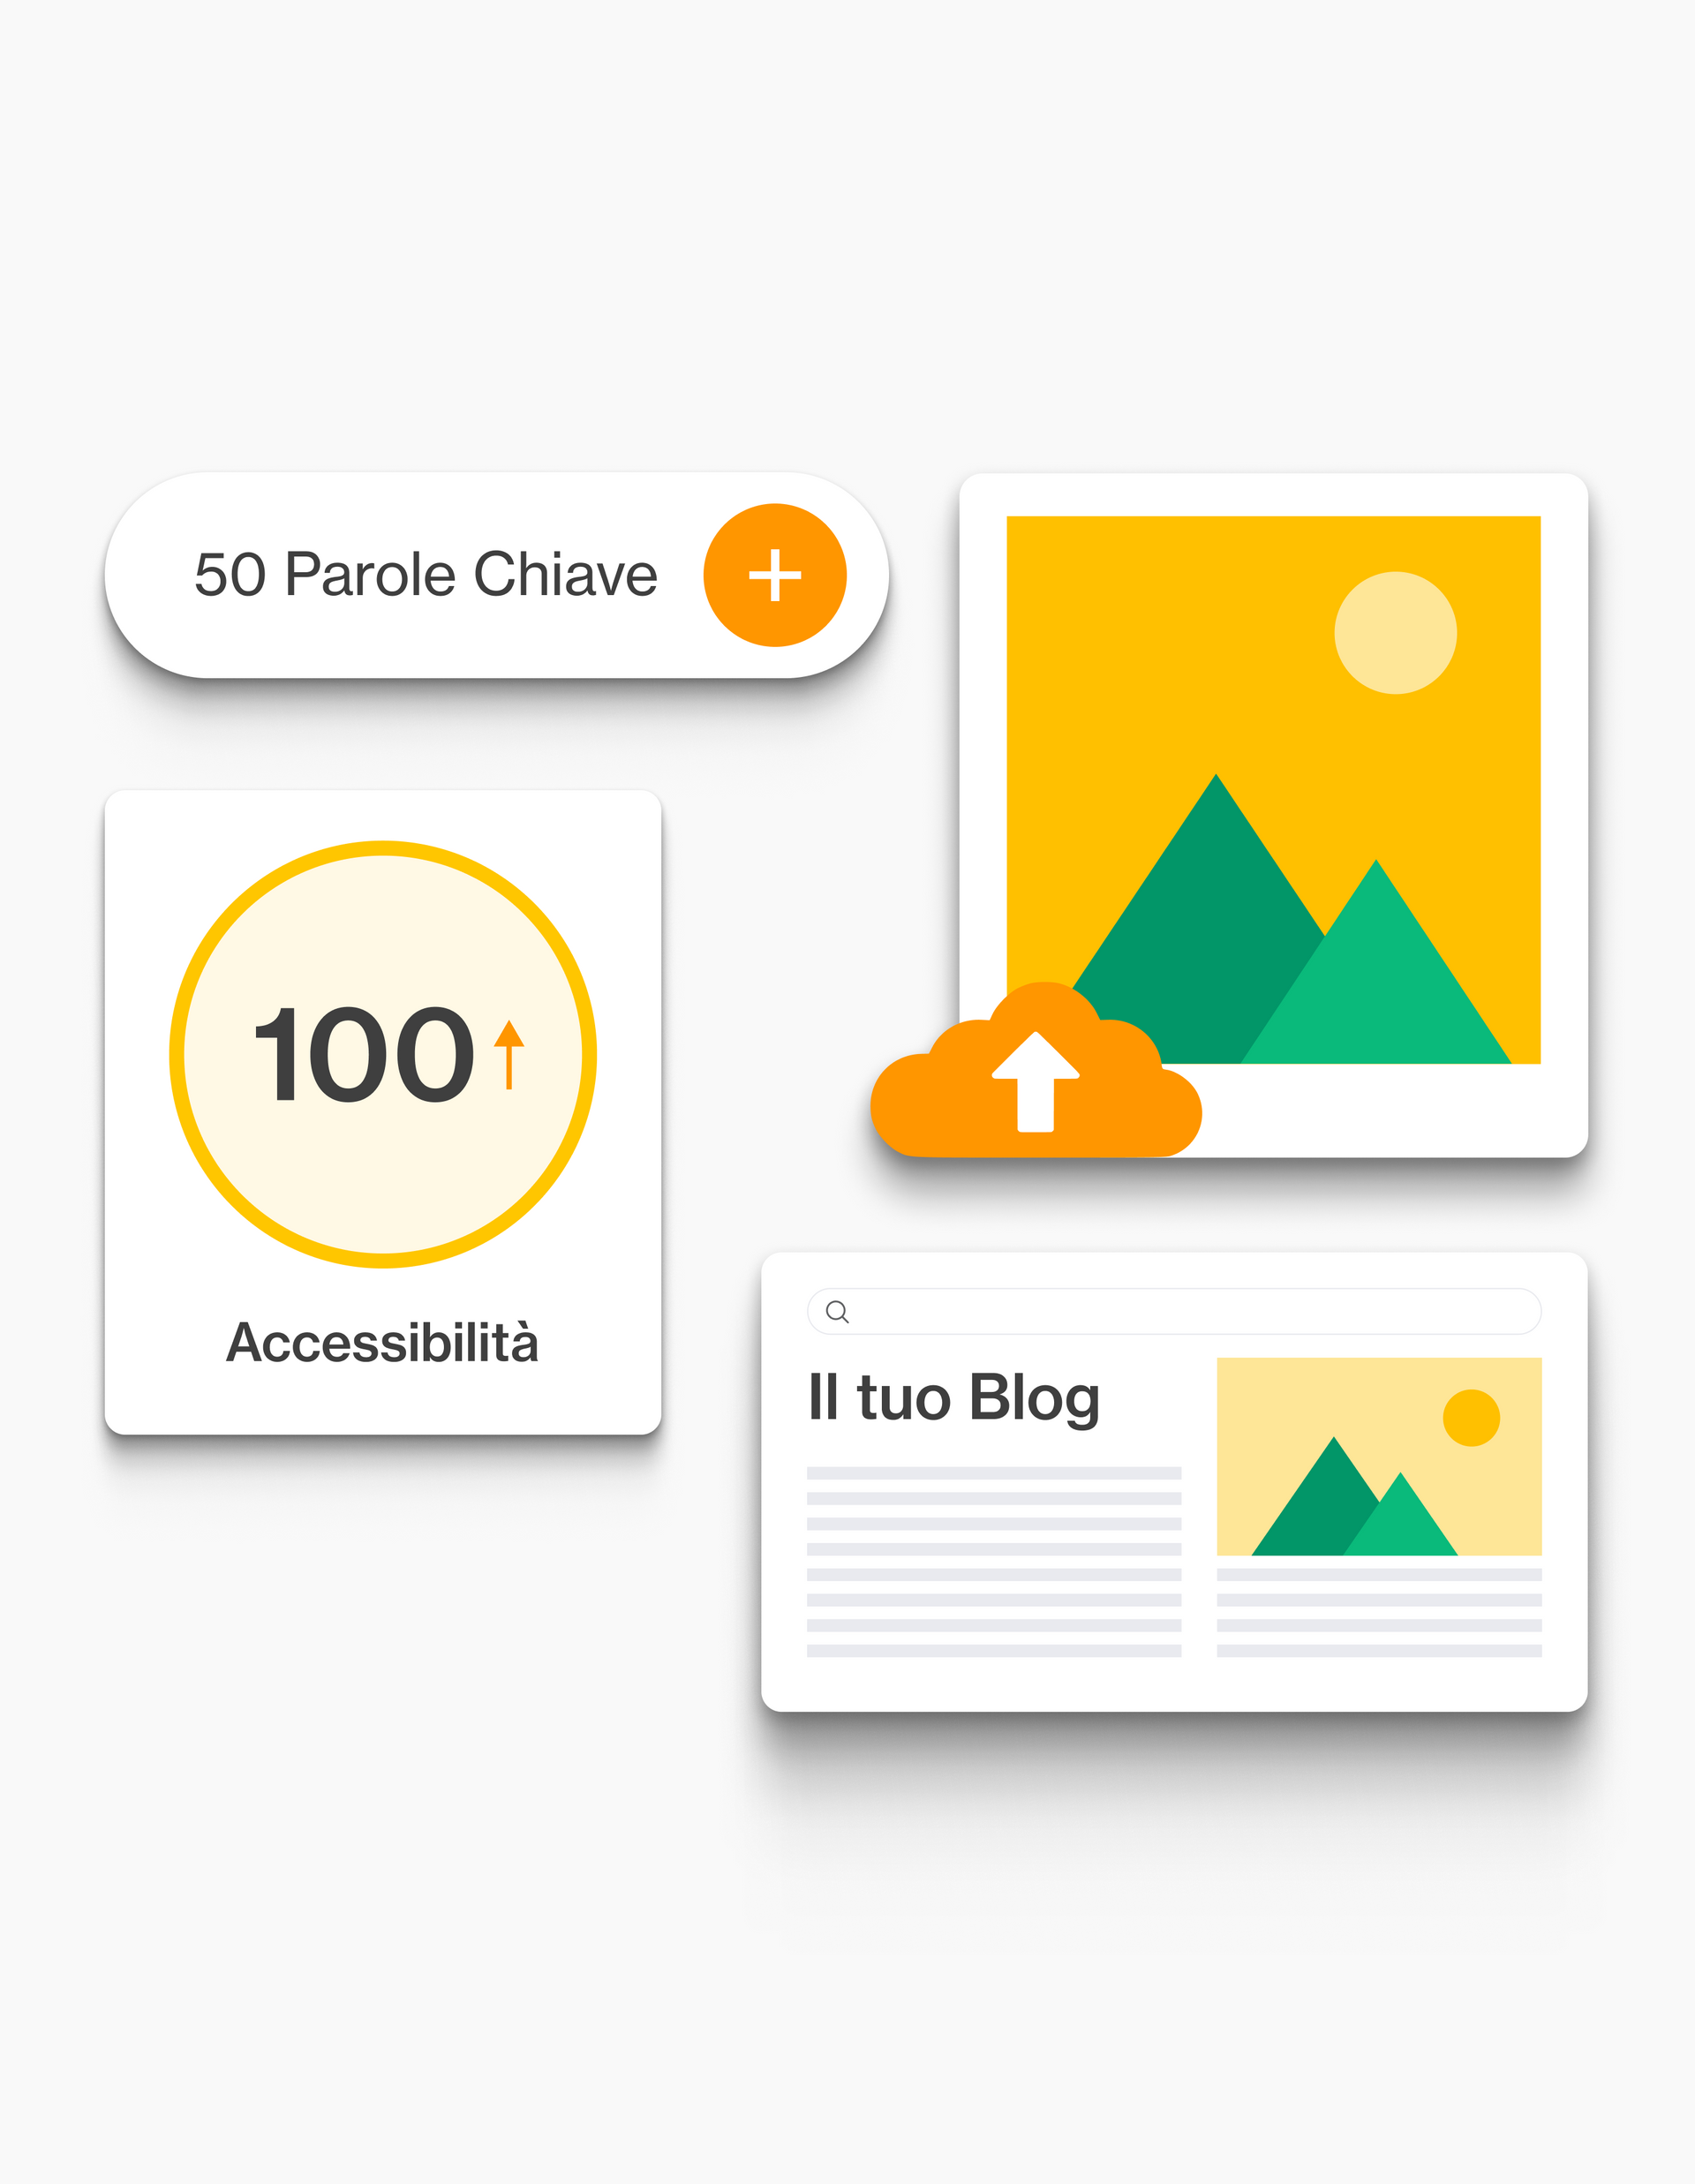Select the 50 Parole Chiave label

pos(426,575)
